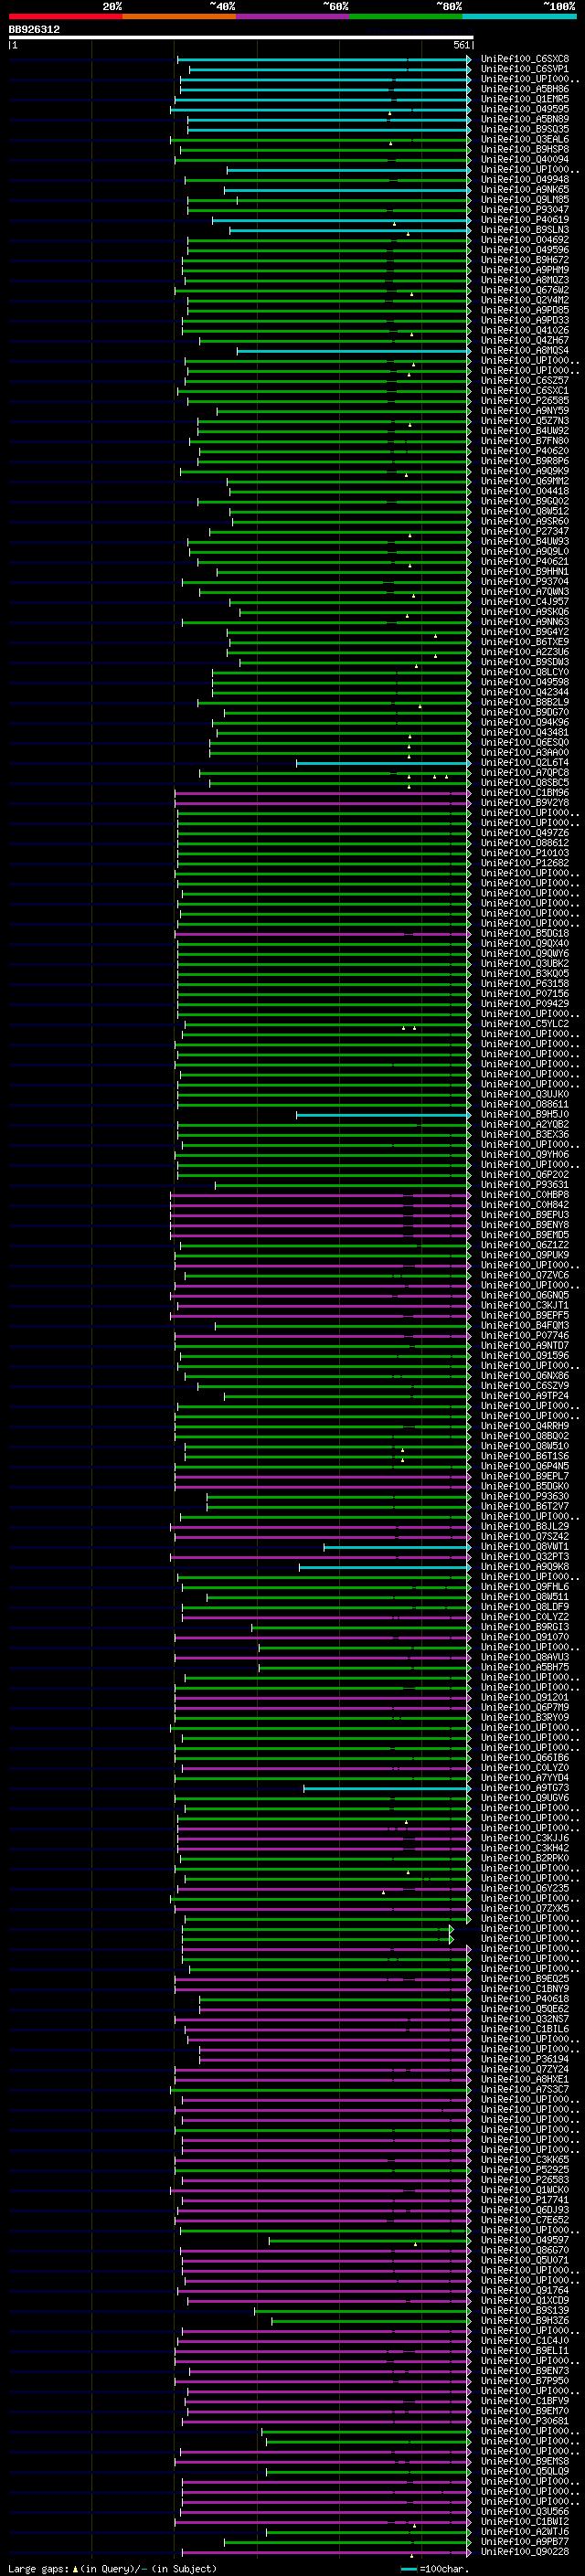Open hit UniRef100_B8JL29
This screenshot has width=585, height=2576.
(x=525, y=1527)
